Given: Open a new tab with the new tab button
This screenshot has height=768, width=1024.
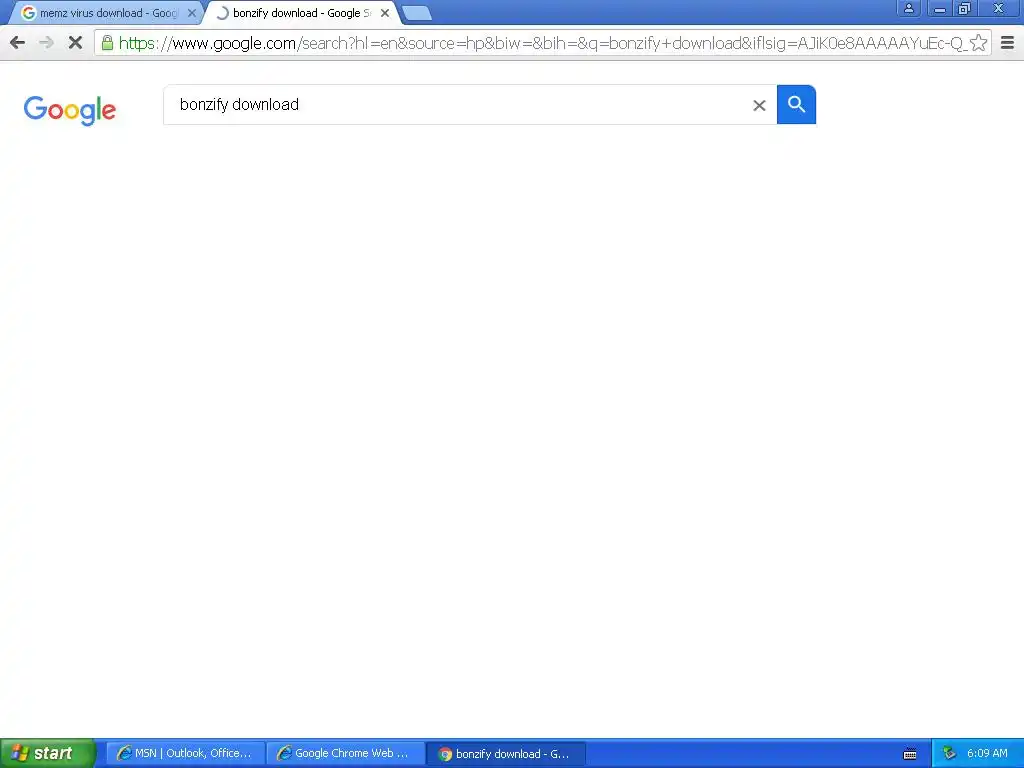Looking at the screenshot, I should (x=416, y=13).
